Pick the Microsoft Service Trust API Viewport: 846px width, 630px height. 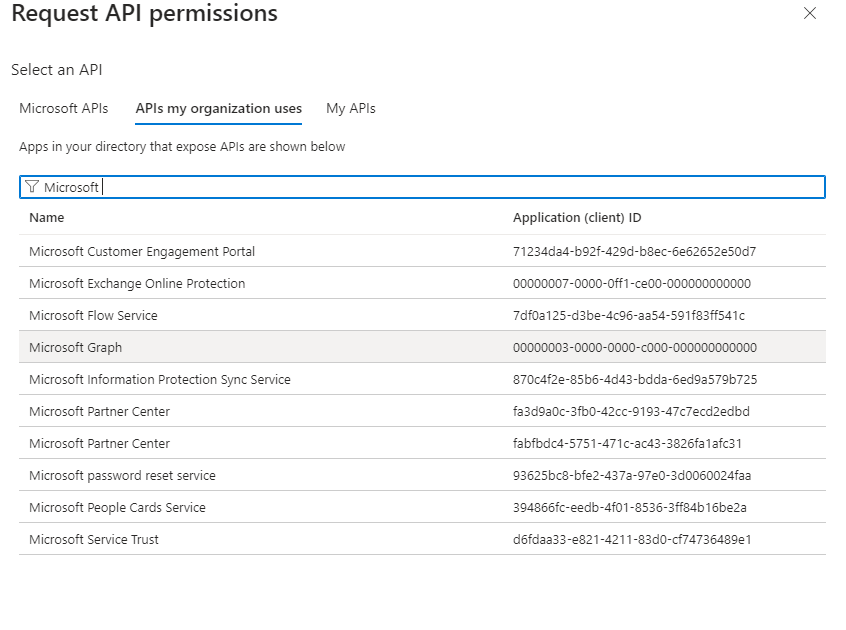click(x=94, y=539)
